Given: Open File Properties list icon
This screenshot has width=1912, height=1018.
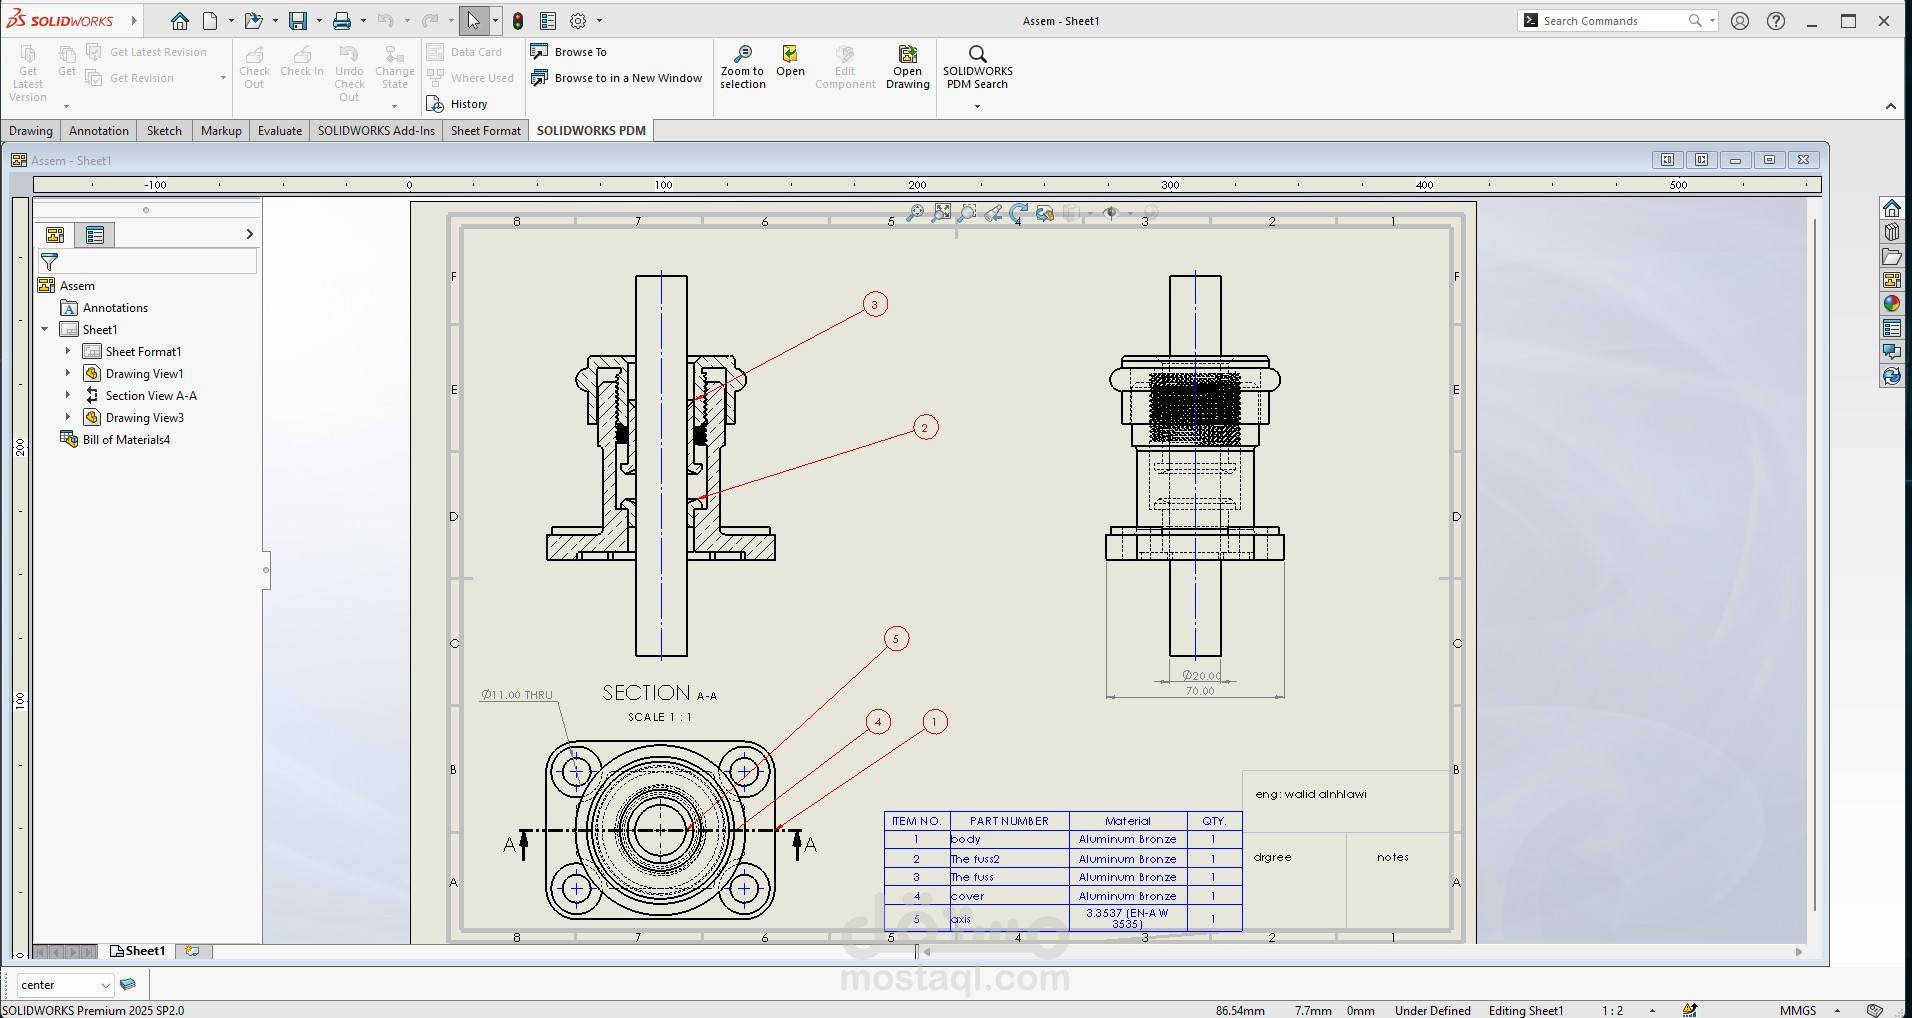Looking at the screenshot, I should pos(548,20).
